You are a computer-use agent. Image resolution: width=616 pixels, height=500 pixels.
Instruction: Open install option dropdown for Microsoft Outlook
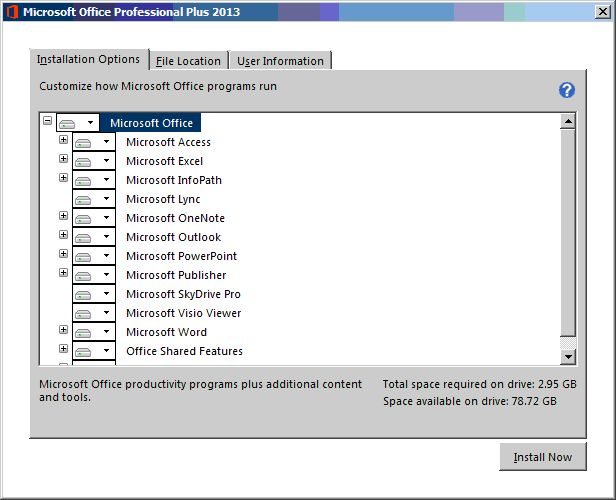coord(94,237)
